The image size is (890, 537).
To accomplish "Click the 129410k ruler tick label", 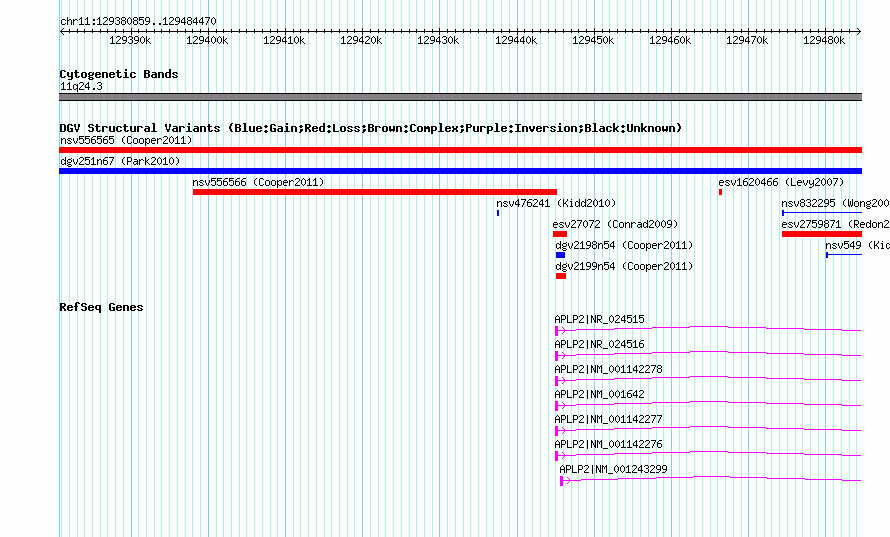I will (x=284, y=40).
